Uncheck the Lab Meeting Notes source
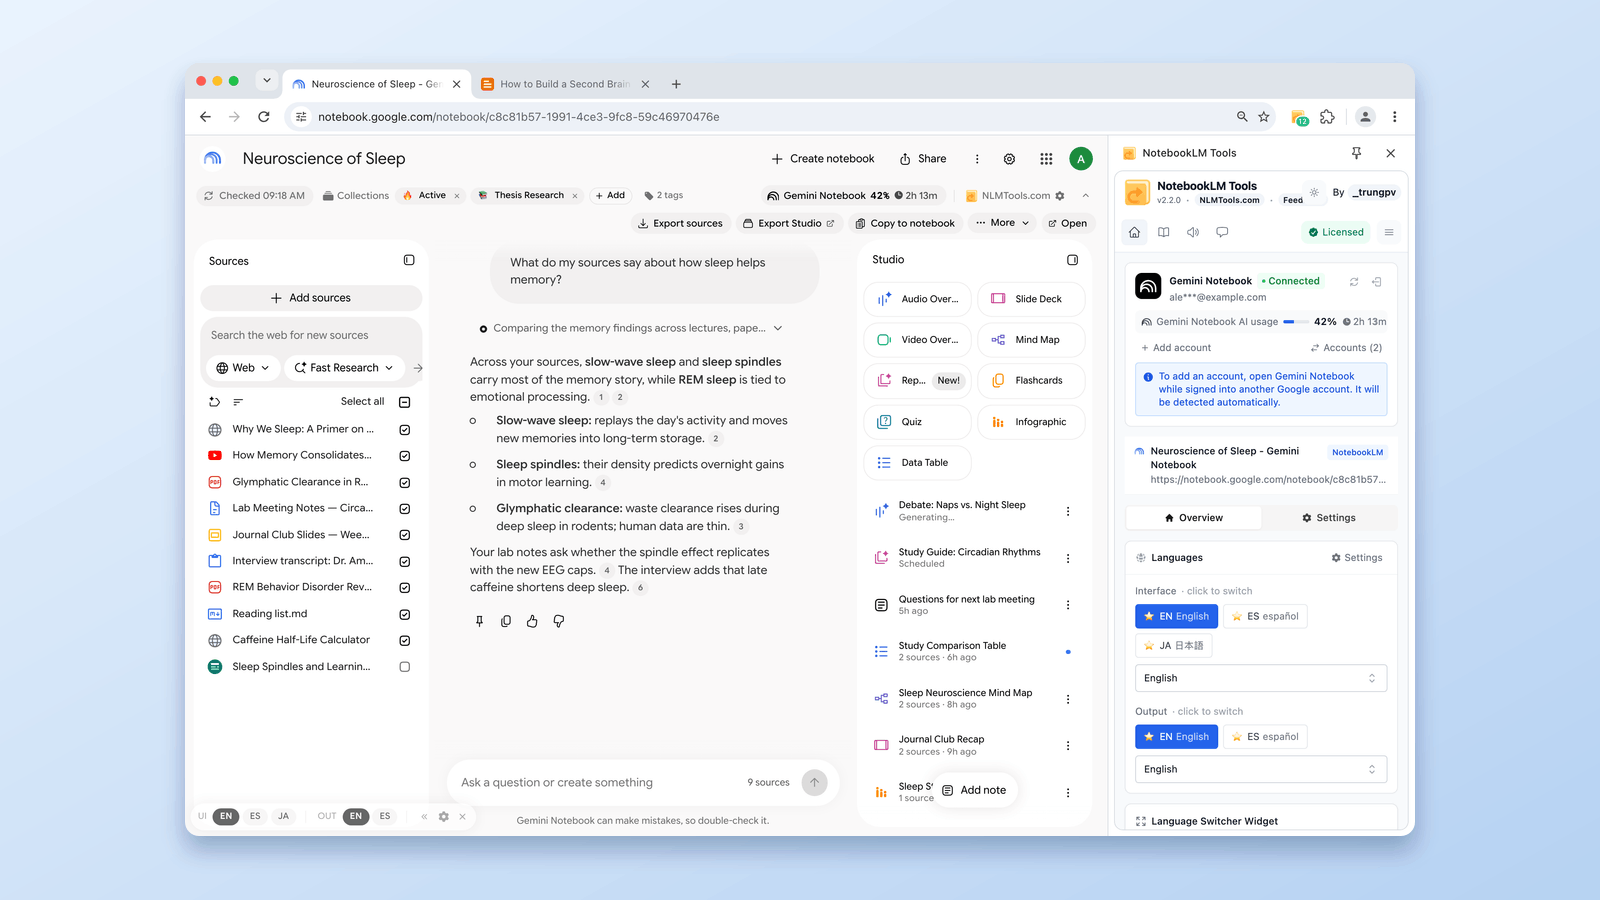Image resolution: width=1600 pixels, height=900 pixels. (x=405, y=509)
